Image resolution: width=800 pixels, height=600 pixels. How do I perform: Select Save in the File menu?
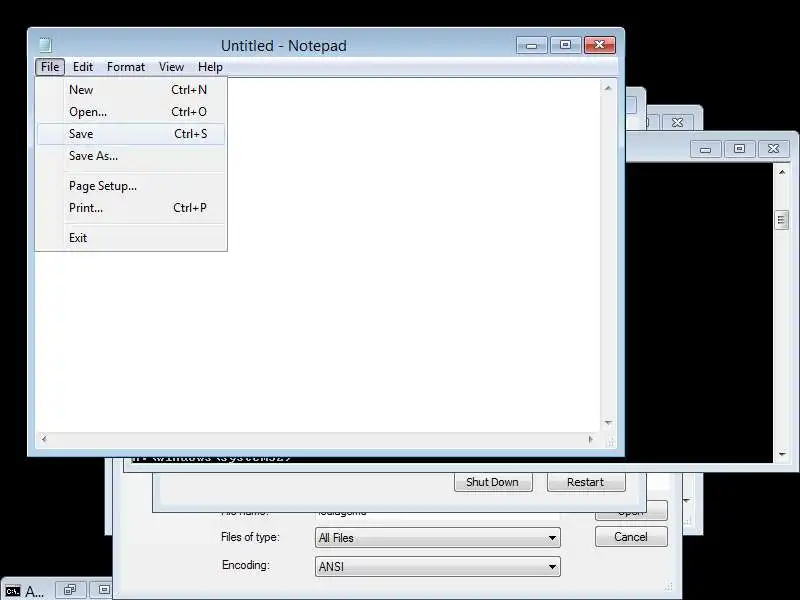131,134
